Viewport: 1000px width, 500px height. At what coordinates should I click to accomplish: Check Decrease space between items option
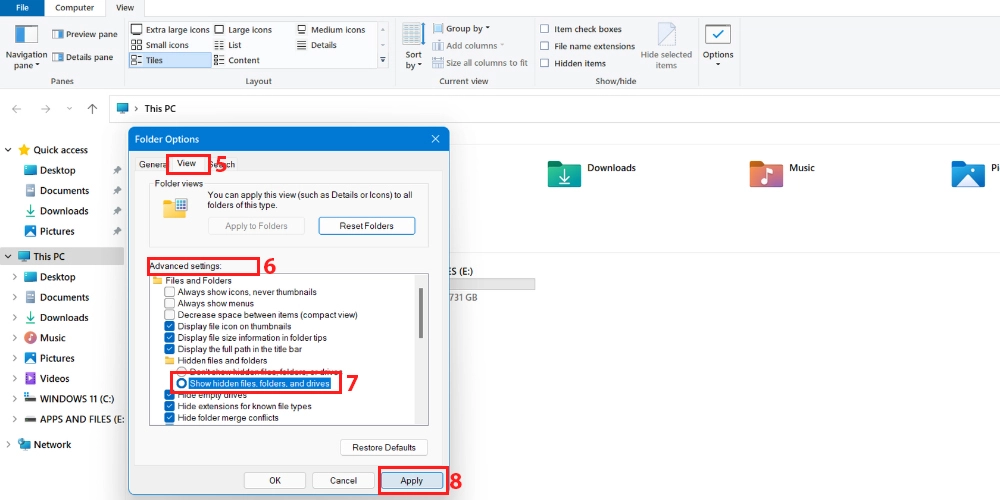coord(170,315)
